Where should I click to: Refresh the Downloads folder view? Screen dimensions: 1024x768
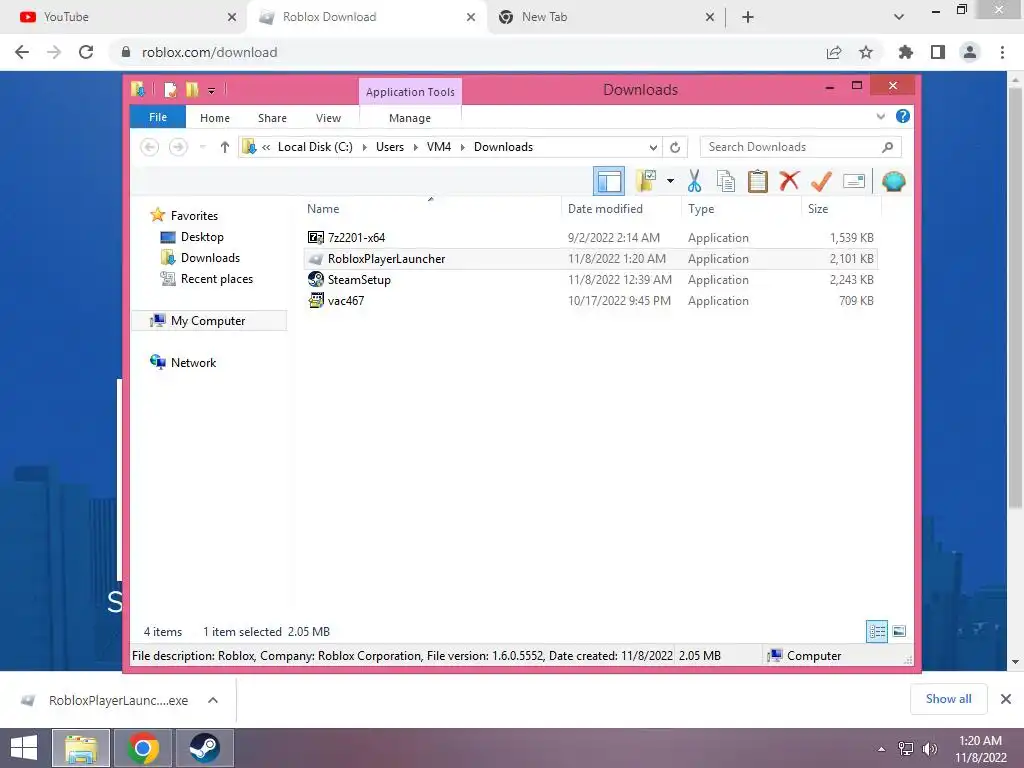(x=675, y=147)
